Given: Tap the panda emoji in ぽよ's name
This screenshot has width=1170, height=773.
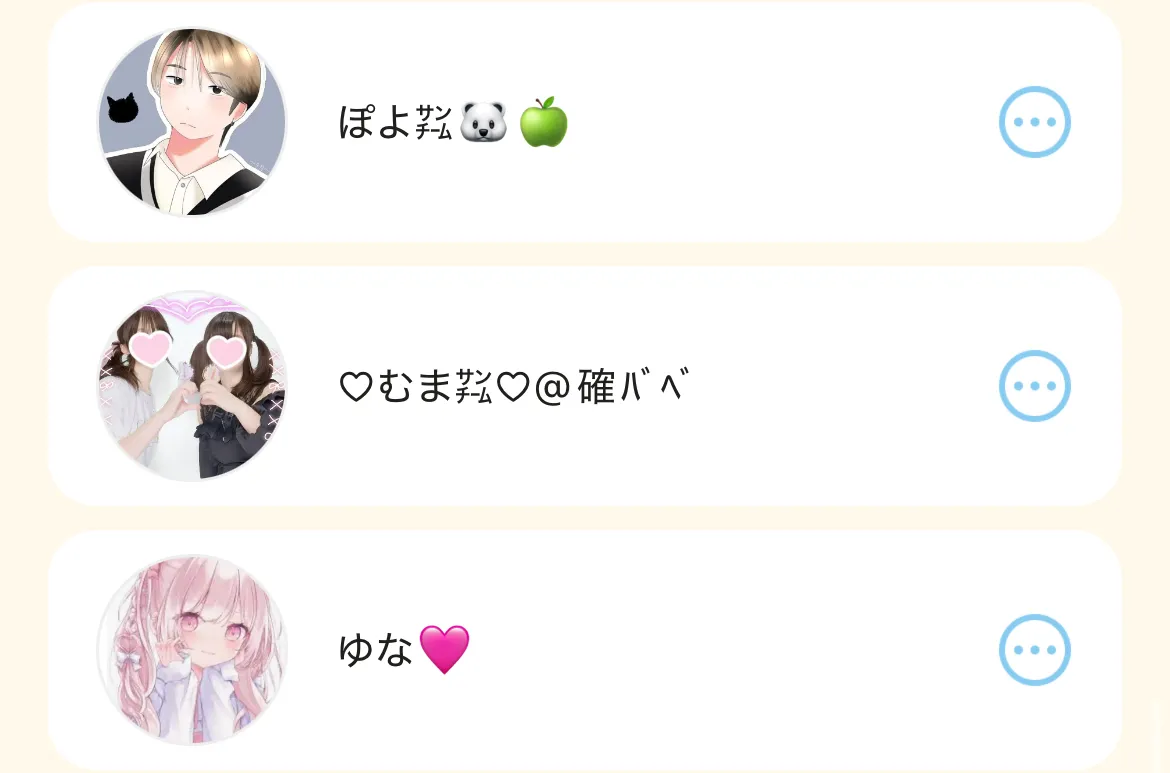Looking at the screenshot, I should coord(484,122).
